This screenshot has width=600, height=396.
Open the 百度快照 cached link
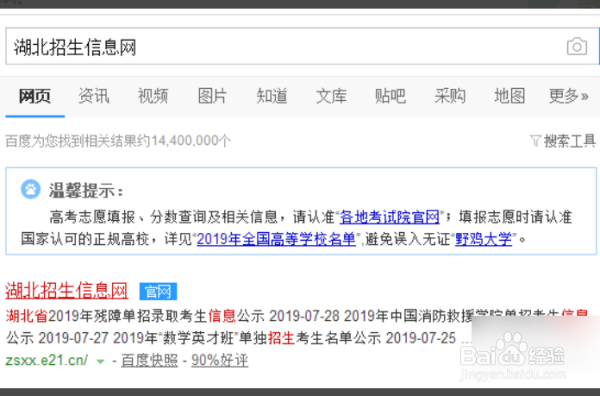tap(149, 360)
